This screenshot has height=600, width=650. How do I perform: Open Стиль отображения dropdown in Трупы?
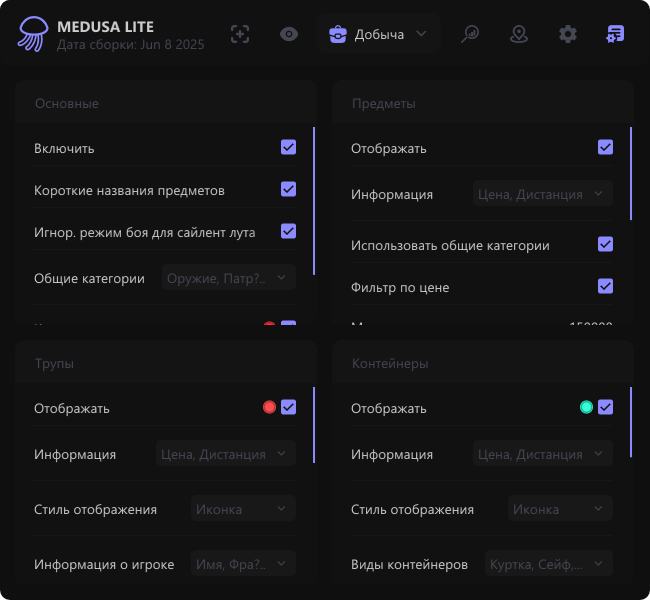(243, 509)
